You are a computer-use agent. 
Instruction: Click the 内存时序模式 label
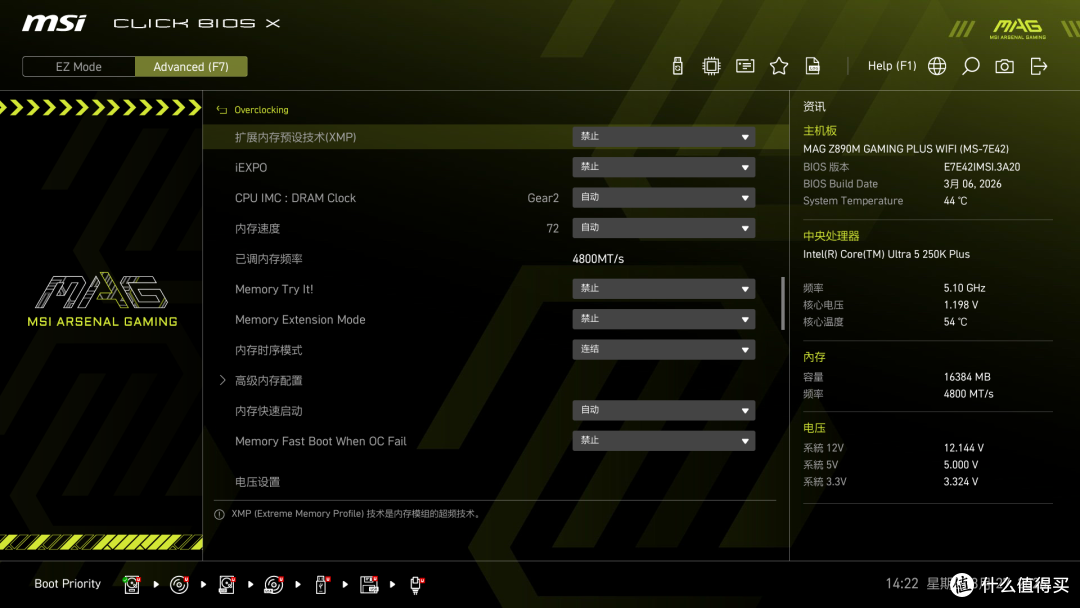[269, 350]
